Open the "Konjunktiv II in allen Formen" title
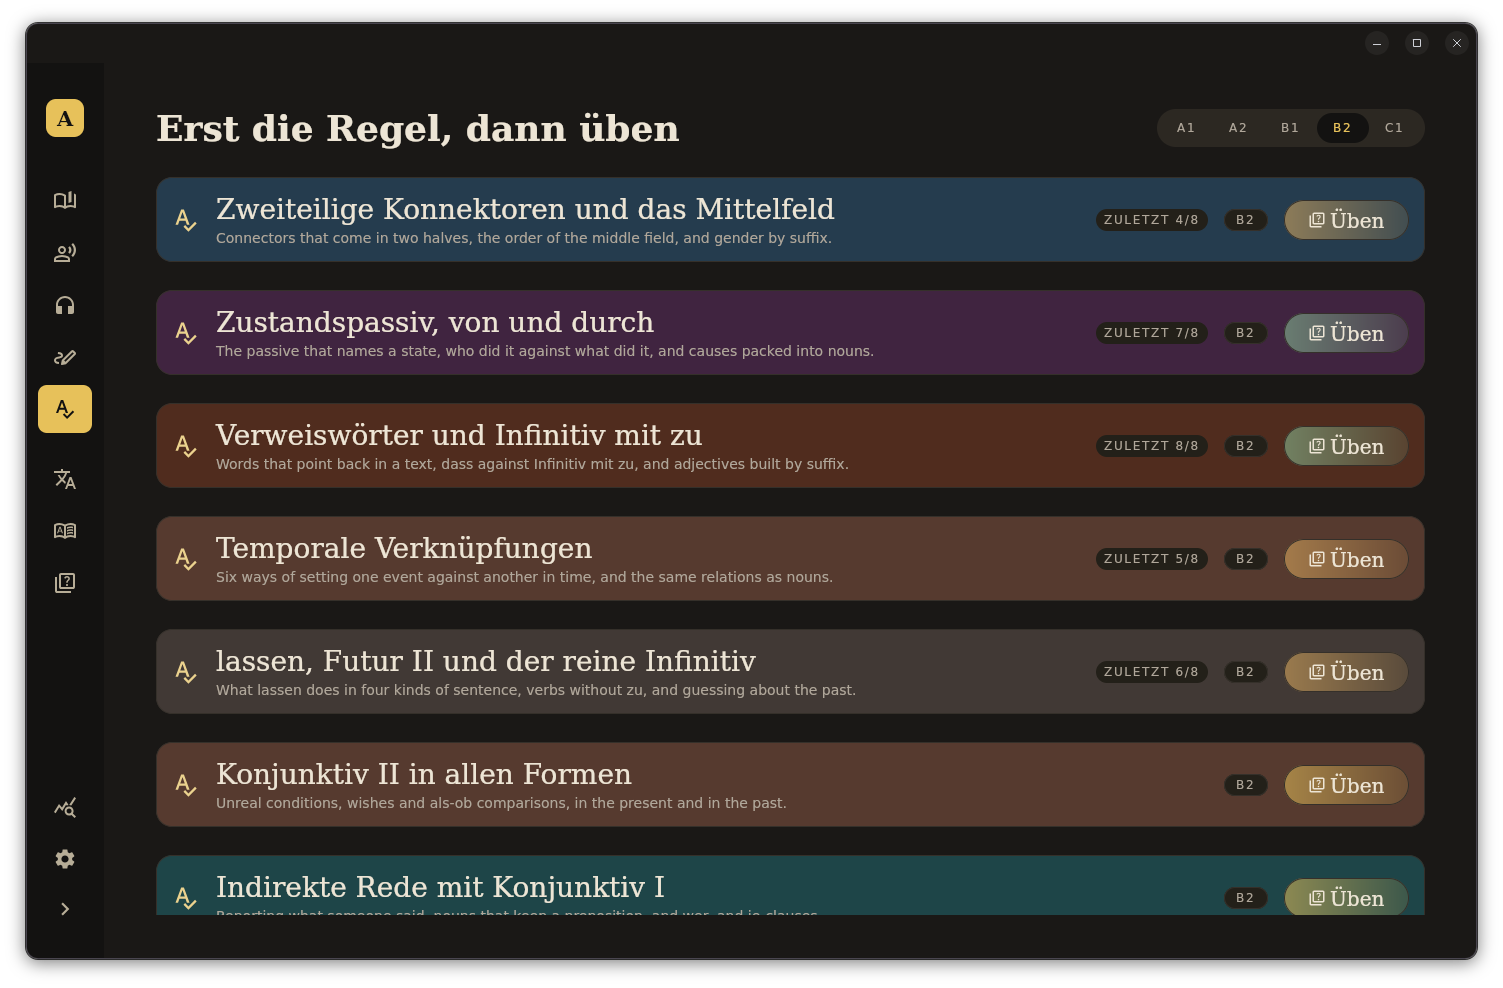The width and height of the screenshot is (1503, 988). pos(424,774)
